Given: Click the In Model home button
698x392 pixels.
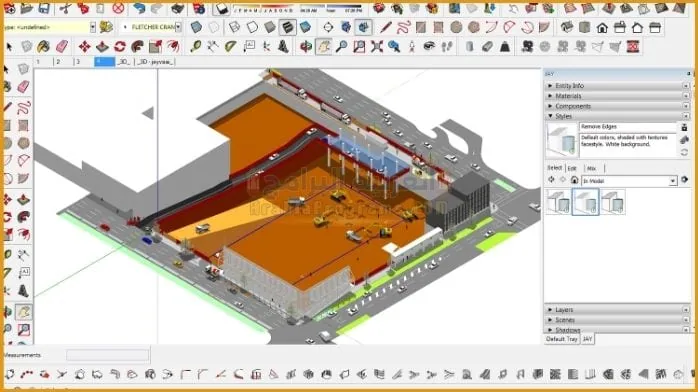Looking at the screenshot, I should click(x=575, y=180).
